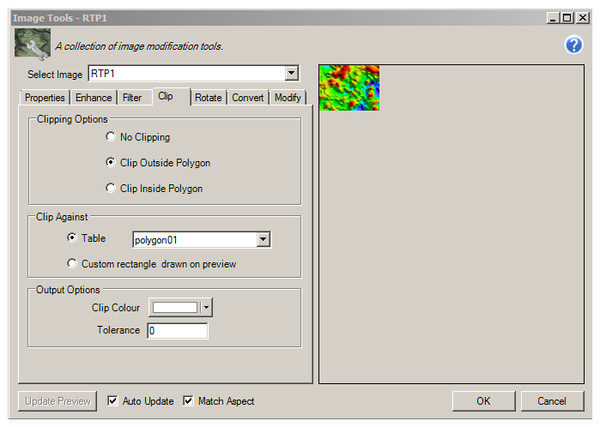Image resolution: width=600 pixels, height=427 pixels.
Task: Click the RTP1 image preview thumbnail
Action: point(349,88)
